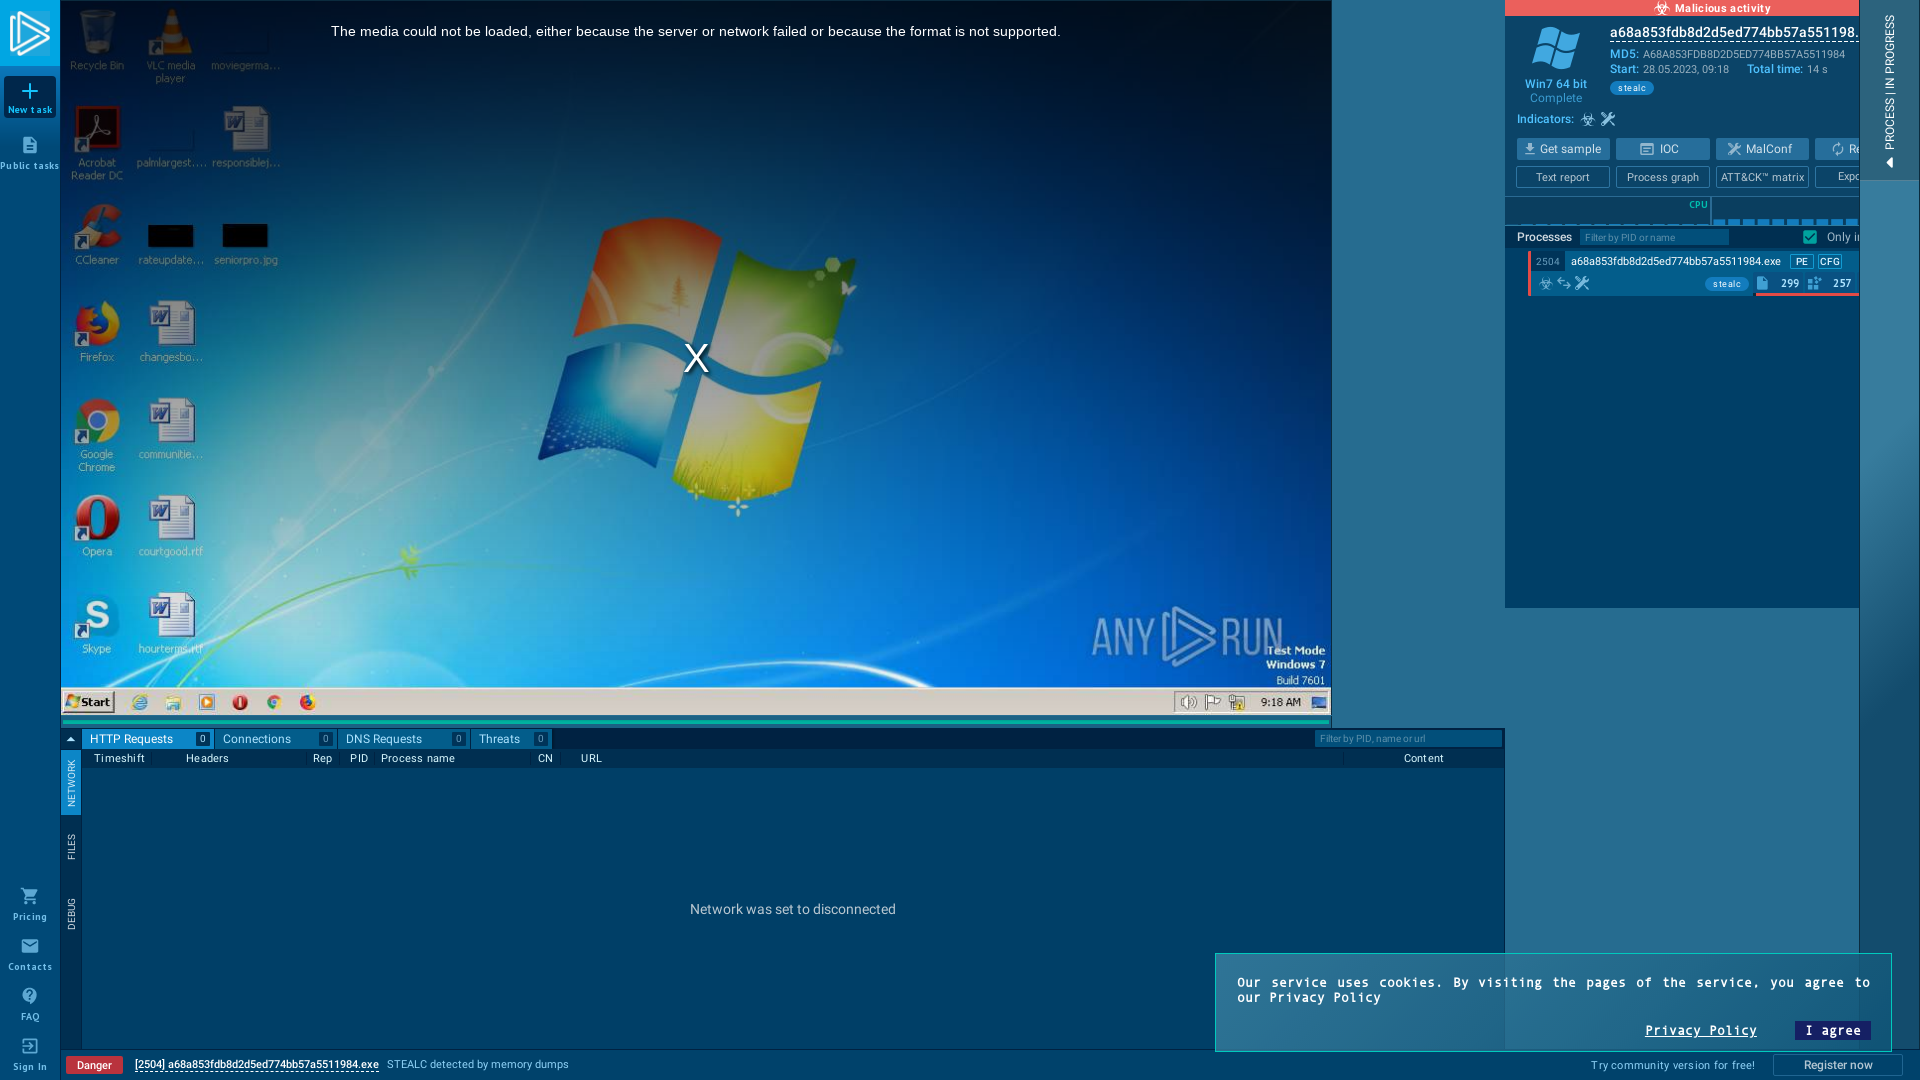Select ATT&CK matrix report view
The width and height of the screenshot is (1920, 1080).
click(x=1763, y=177)
